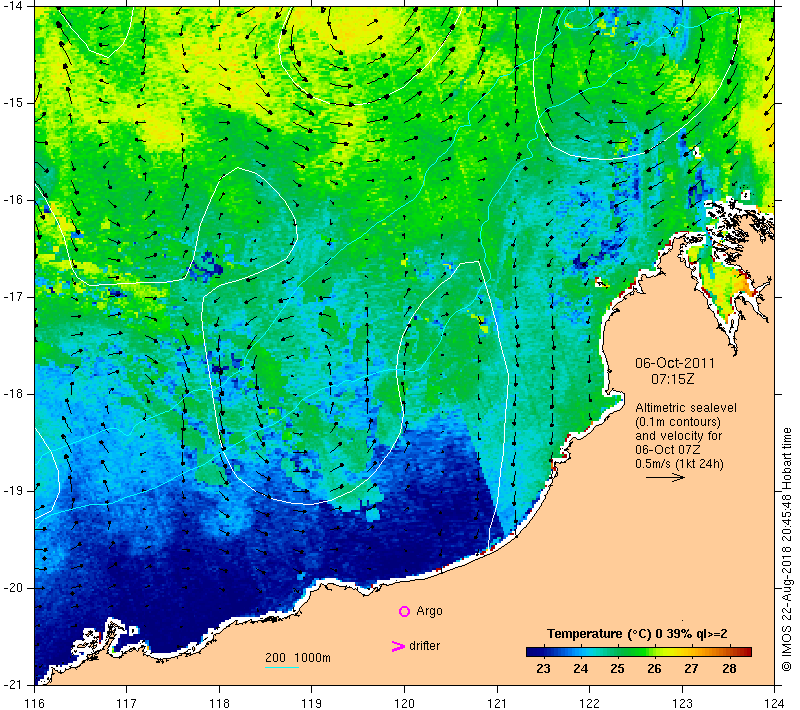The image size is (800, 710).
Task: Click the 23 tick on temperature scale
Action: point(543,669)
